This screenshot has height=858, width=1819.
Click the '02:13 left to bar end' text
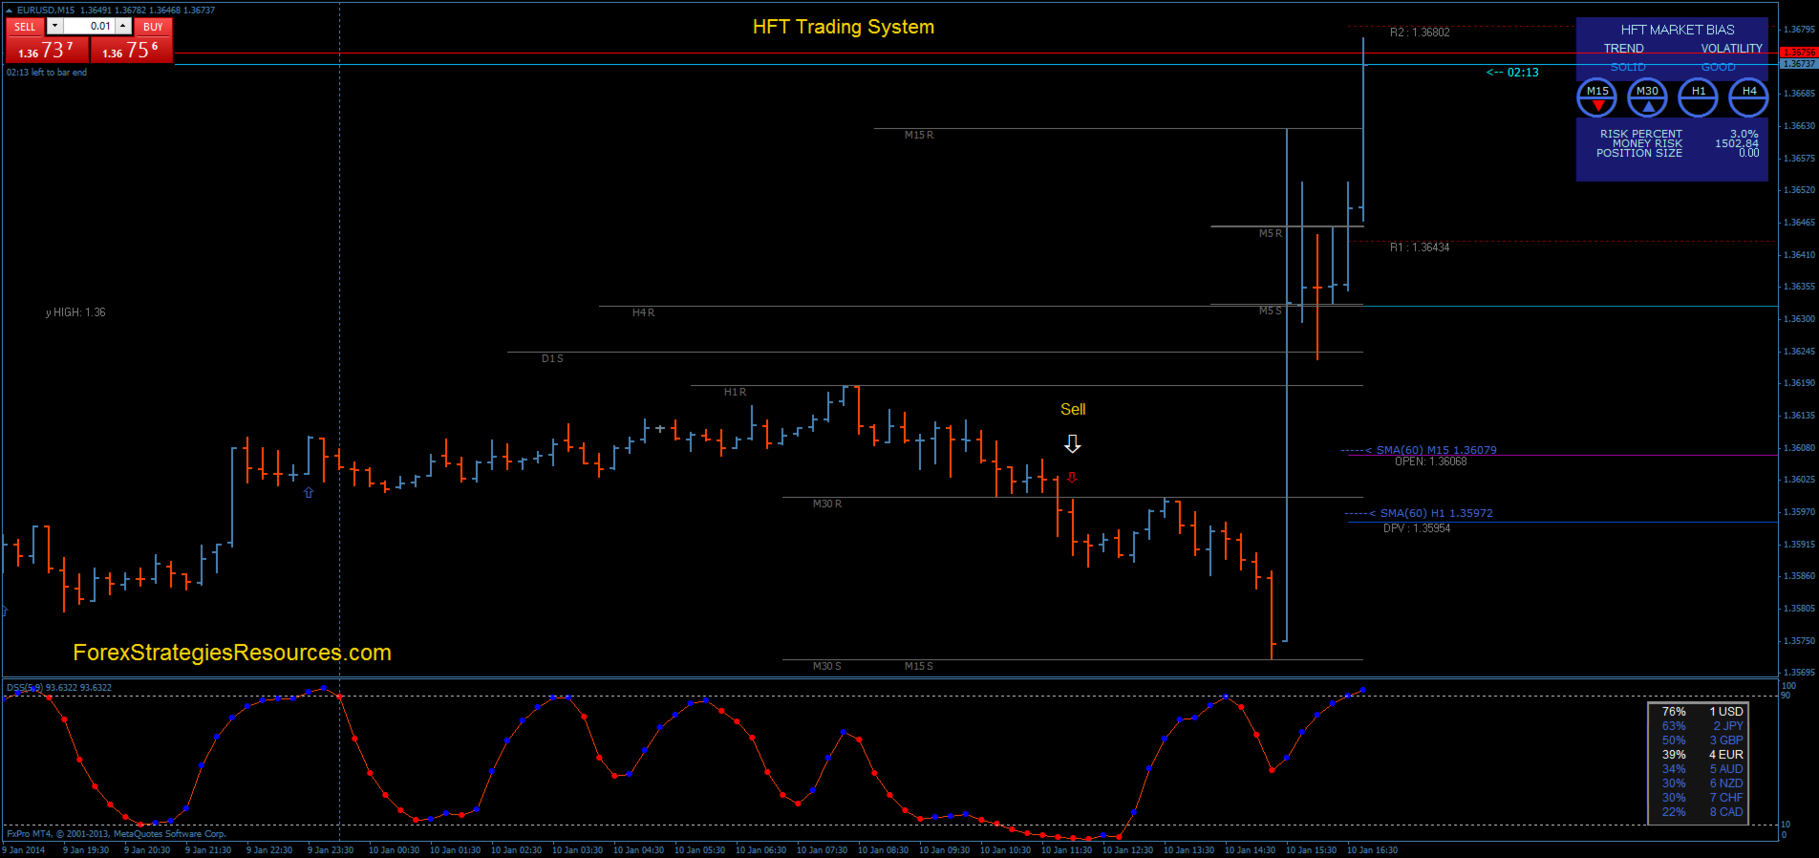(47, 72)
